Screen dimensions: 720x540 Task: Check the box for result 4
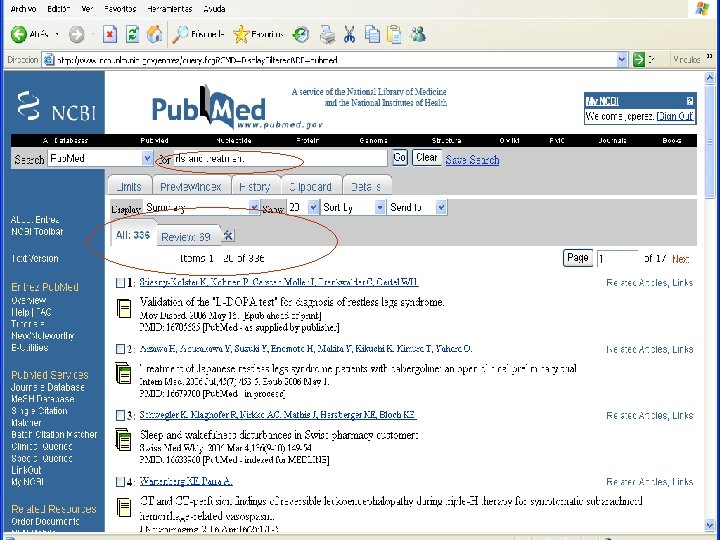click(x=120, y=482)
